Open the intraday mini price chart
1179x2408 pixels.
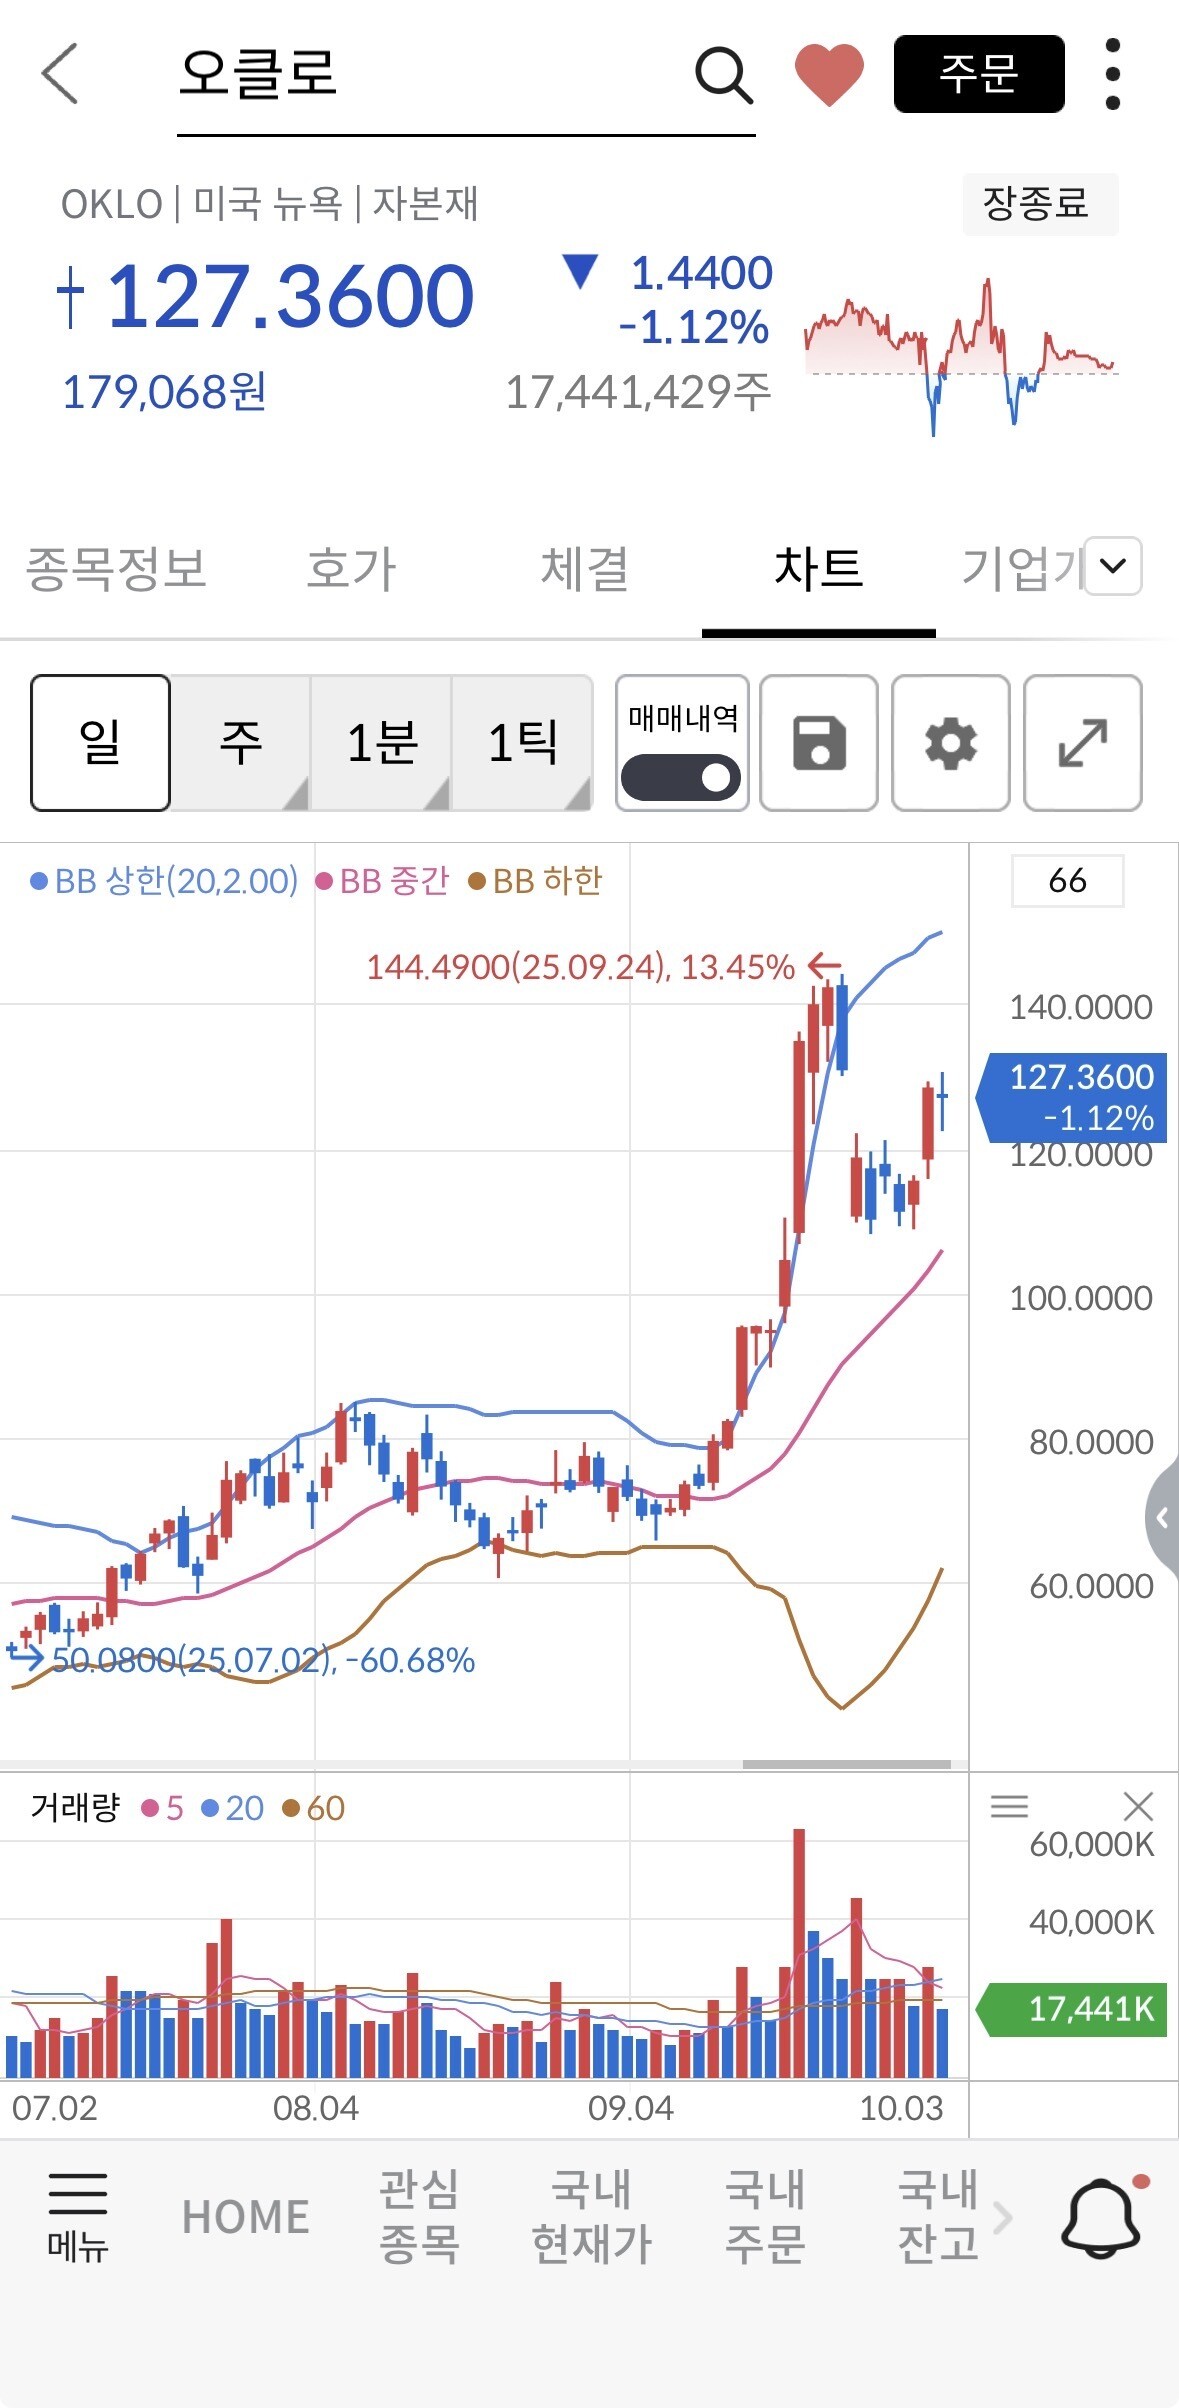[961, 357]
